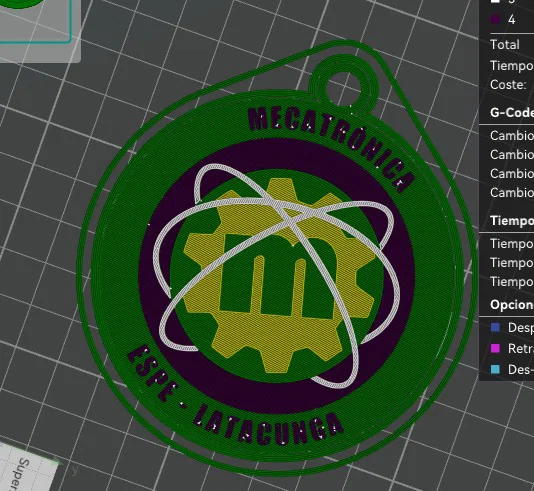Toggle the light-blue 'Des-' option swatch
Viewport: 534px width, 491px height.
coord(495,369)
